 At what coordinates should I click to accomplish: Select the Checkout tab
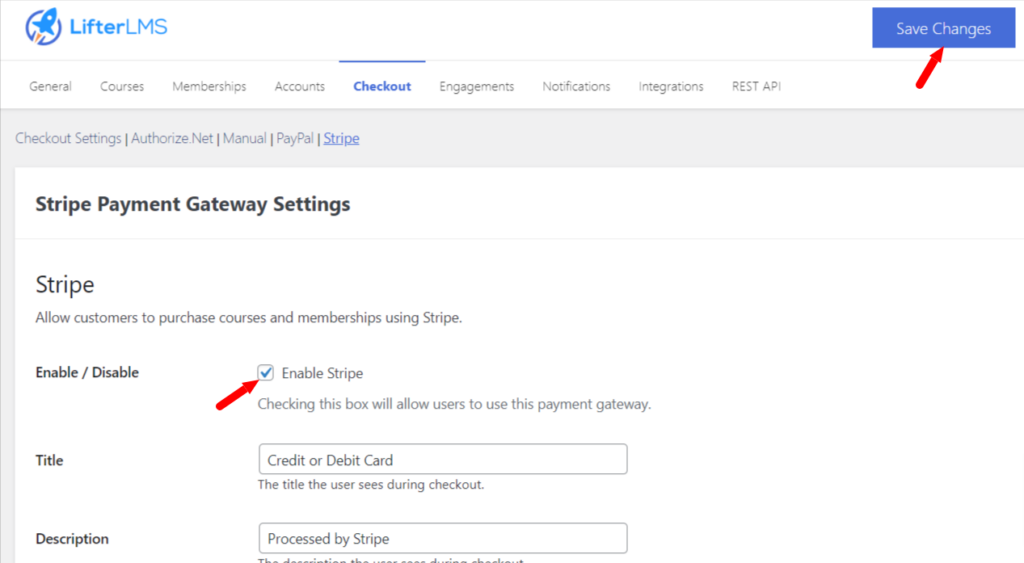[x=382, y=86]
